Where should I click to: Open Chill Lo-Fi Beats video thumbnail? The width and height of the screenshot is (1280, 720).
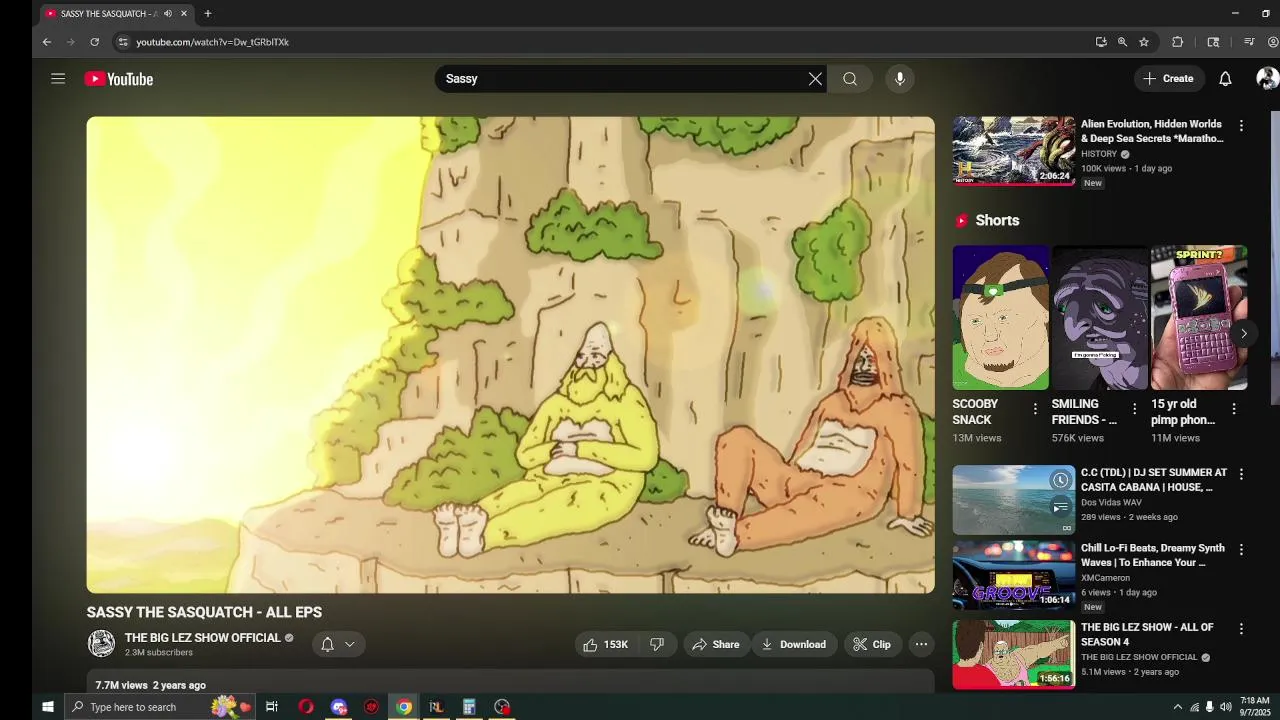[1013, 575]
